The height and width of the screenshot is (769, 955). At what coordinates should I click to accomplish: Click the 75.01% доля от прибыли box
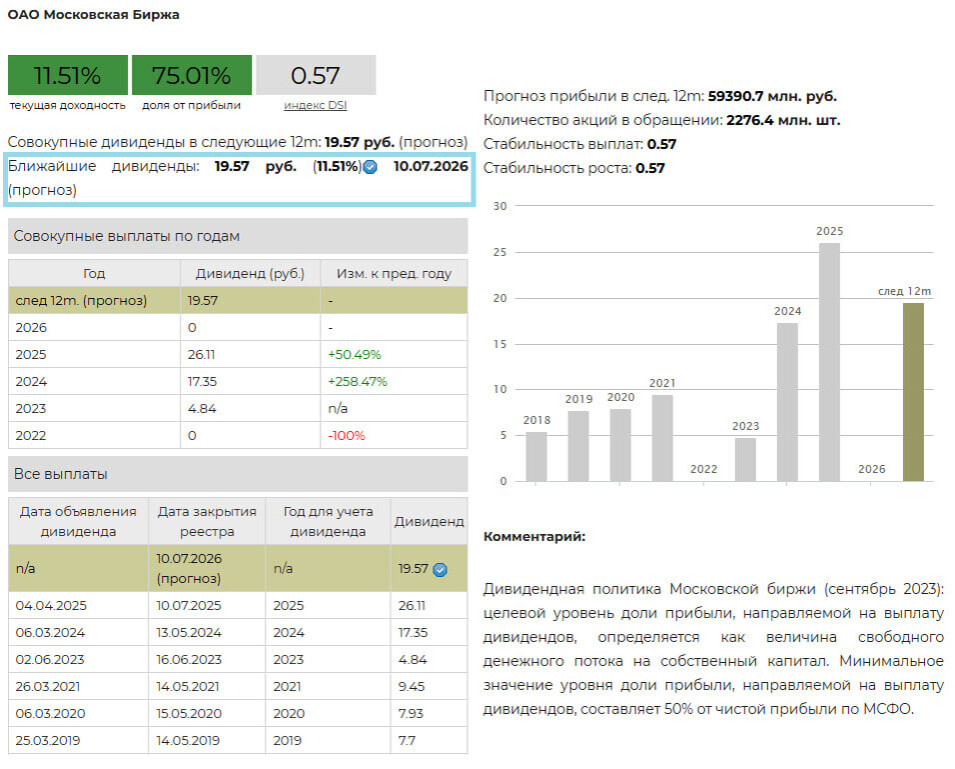[192, 75]
